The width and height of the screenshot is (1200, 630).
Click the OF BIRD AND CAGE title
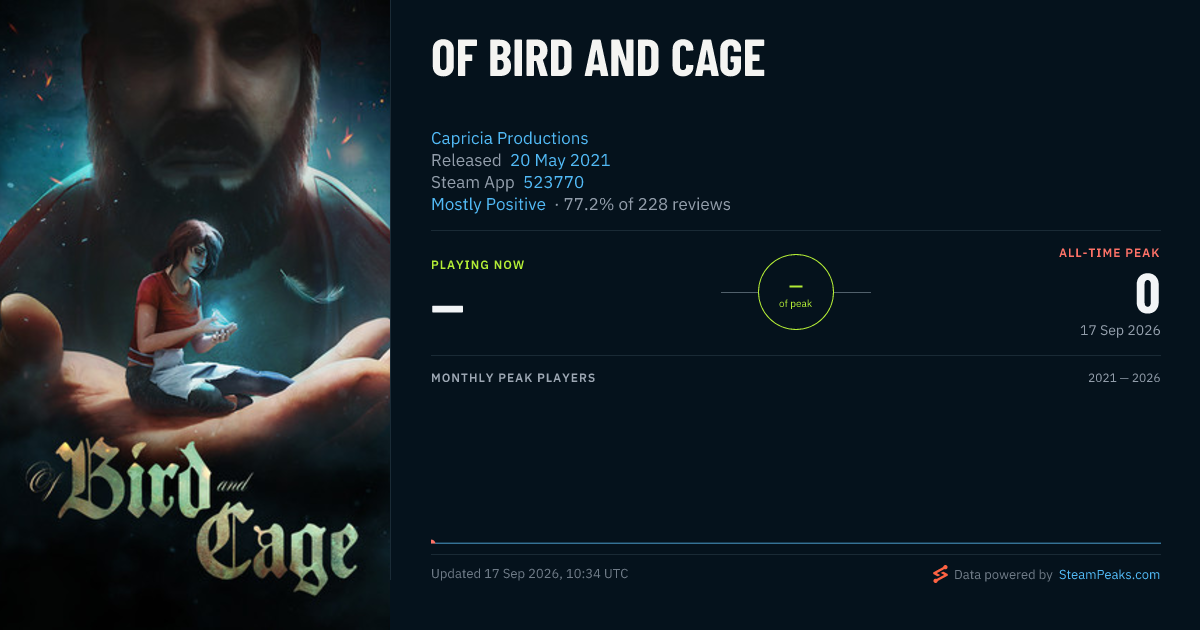pyautogui.click(x=598, y=59)
